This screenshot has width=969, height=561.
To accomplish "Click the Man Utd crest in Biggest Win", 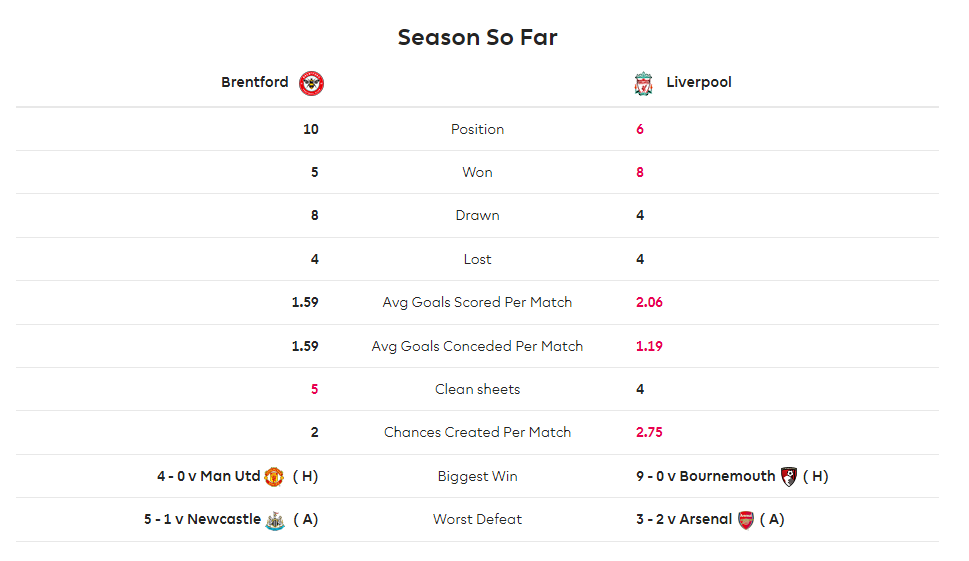I will (274, 477).
